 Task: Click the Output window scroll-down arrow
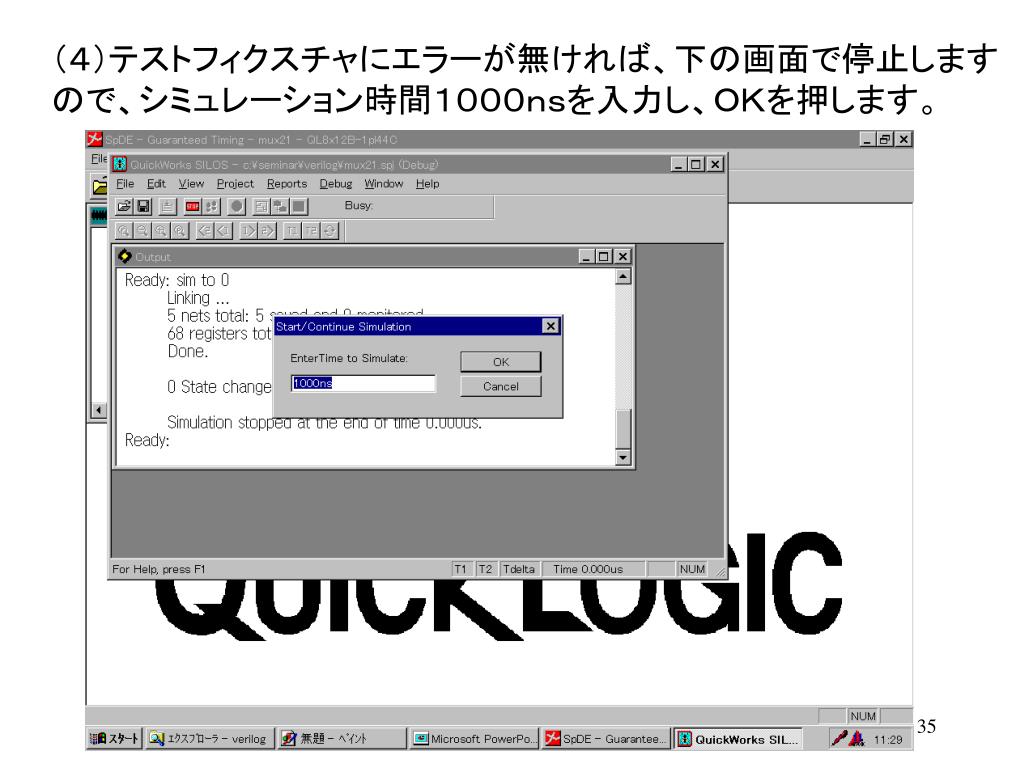pos(623,457)
